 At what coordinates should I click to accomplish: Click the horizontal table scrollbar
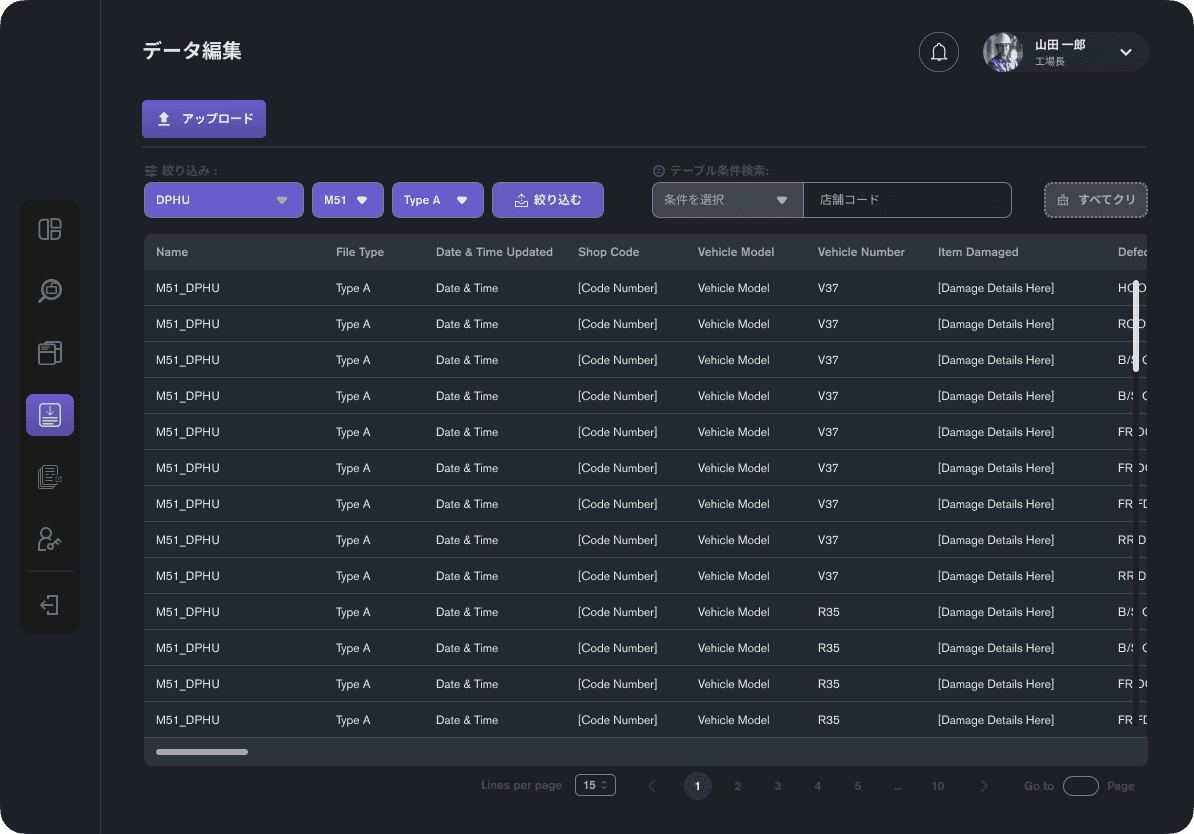200,751
